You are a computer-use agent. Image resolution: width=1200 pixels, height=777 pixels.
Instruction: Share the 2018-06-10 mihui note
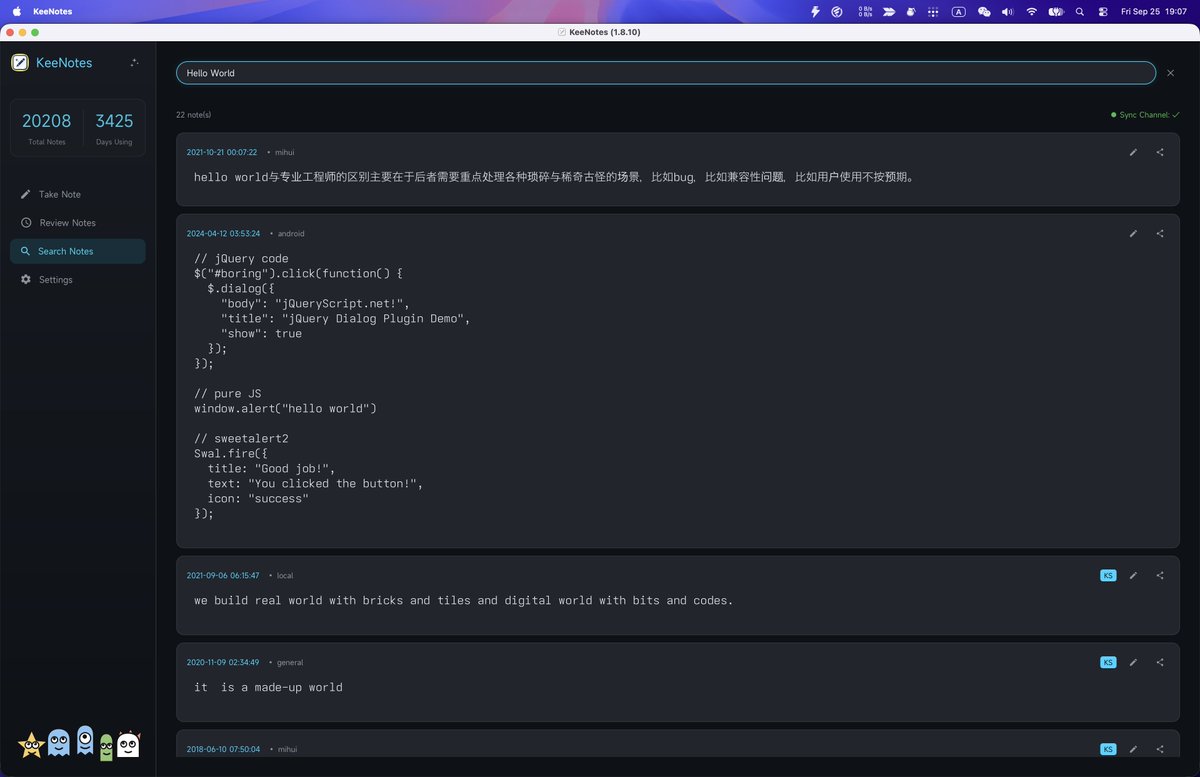[1160, 749]
